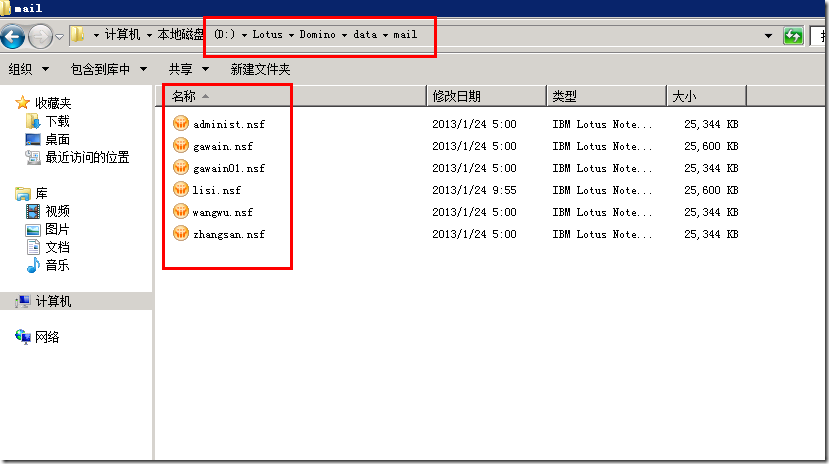
Task: Click the green refresh button
Action: [x=793, y=36]
